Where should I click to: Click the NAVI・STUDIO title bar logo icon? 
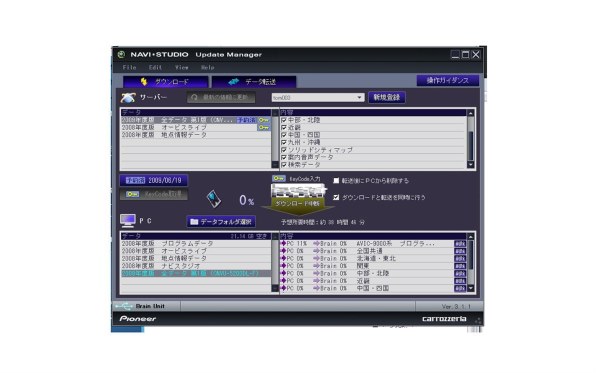[121, 54]
